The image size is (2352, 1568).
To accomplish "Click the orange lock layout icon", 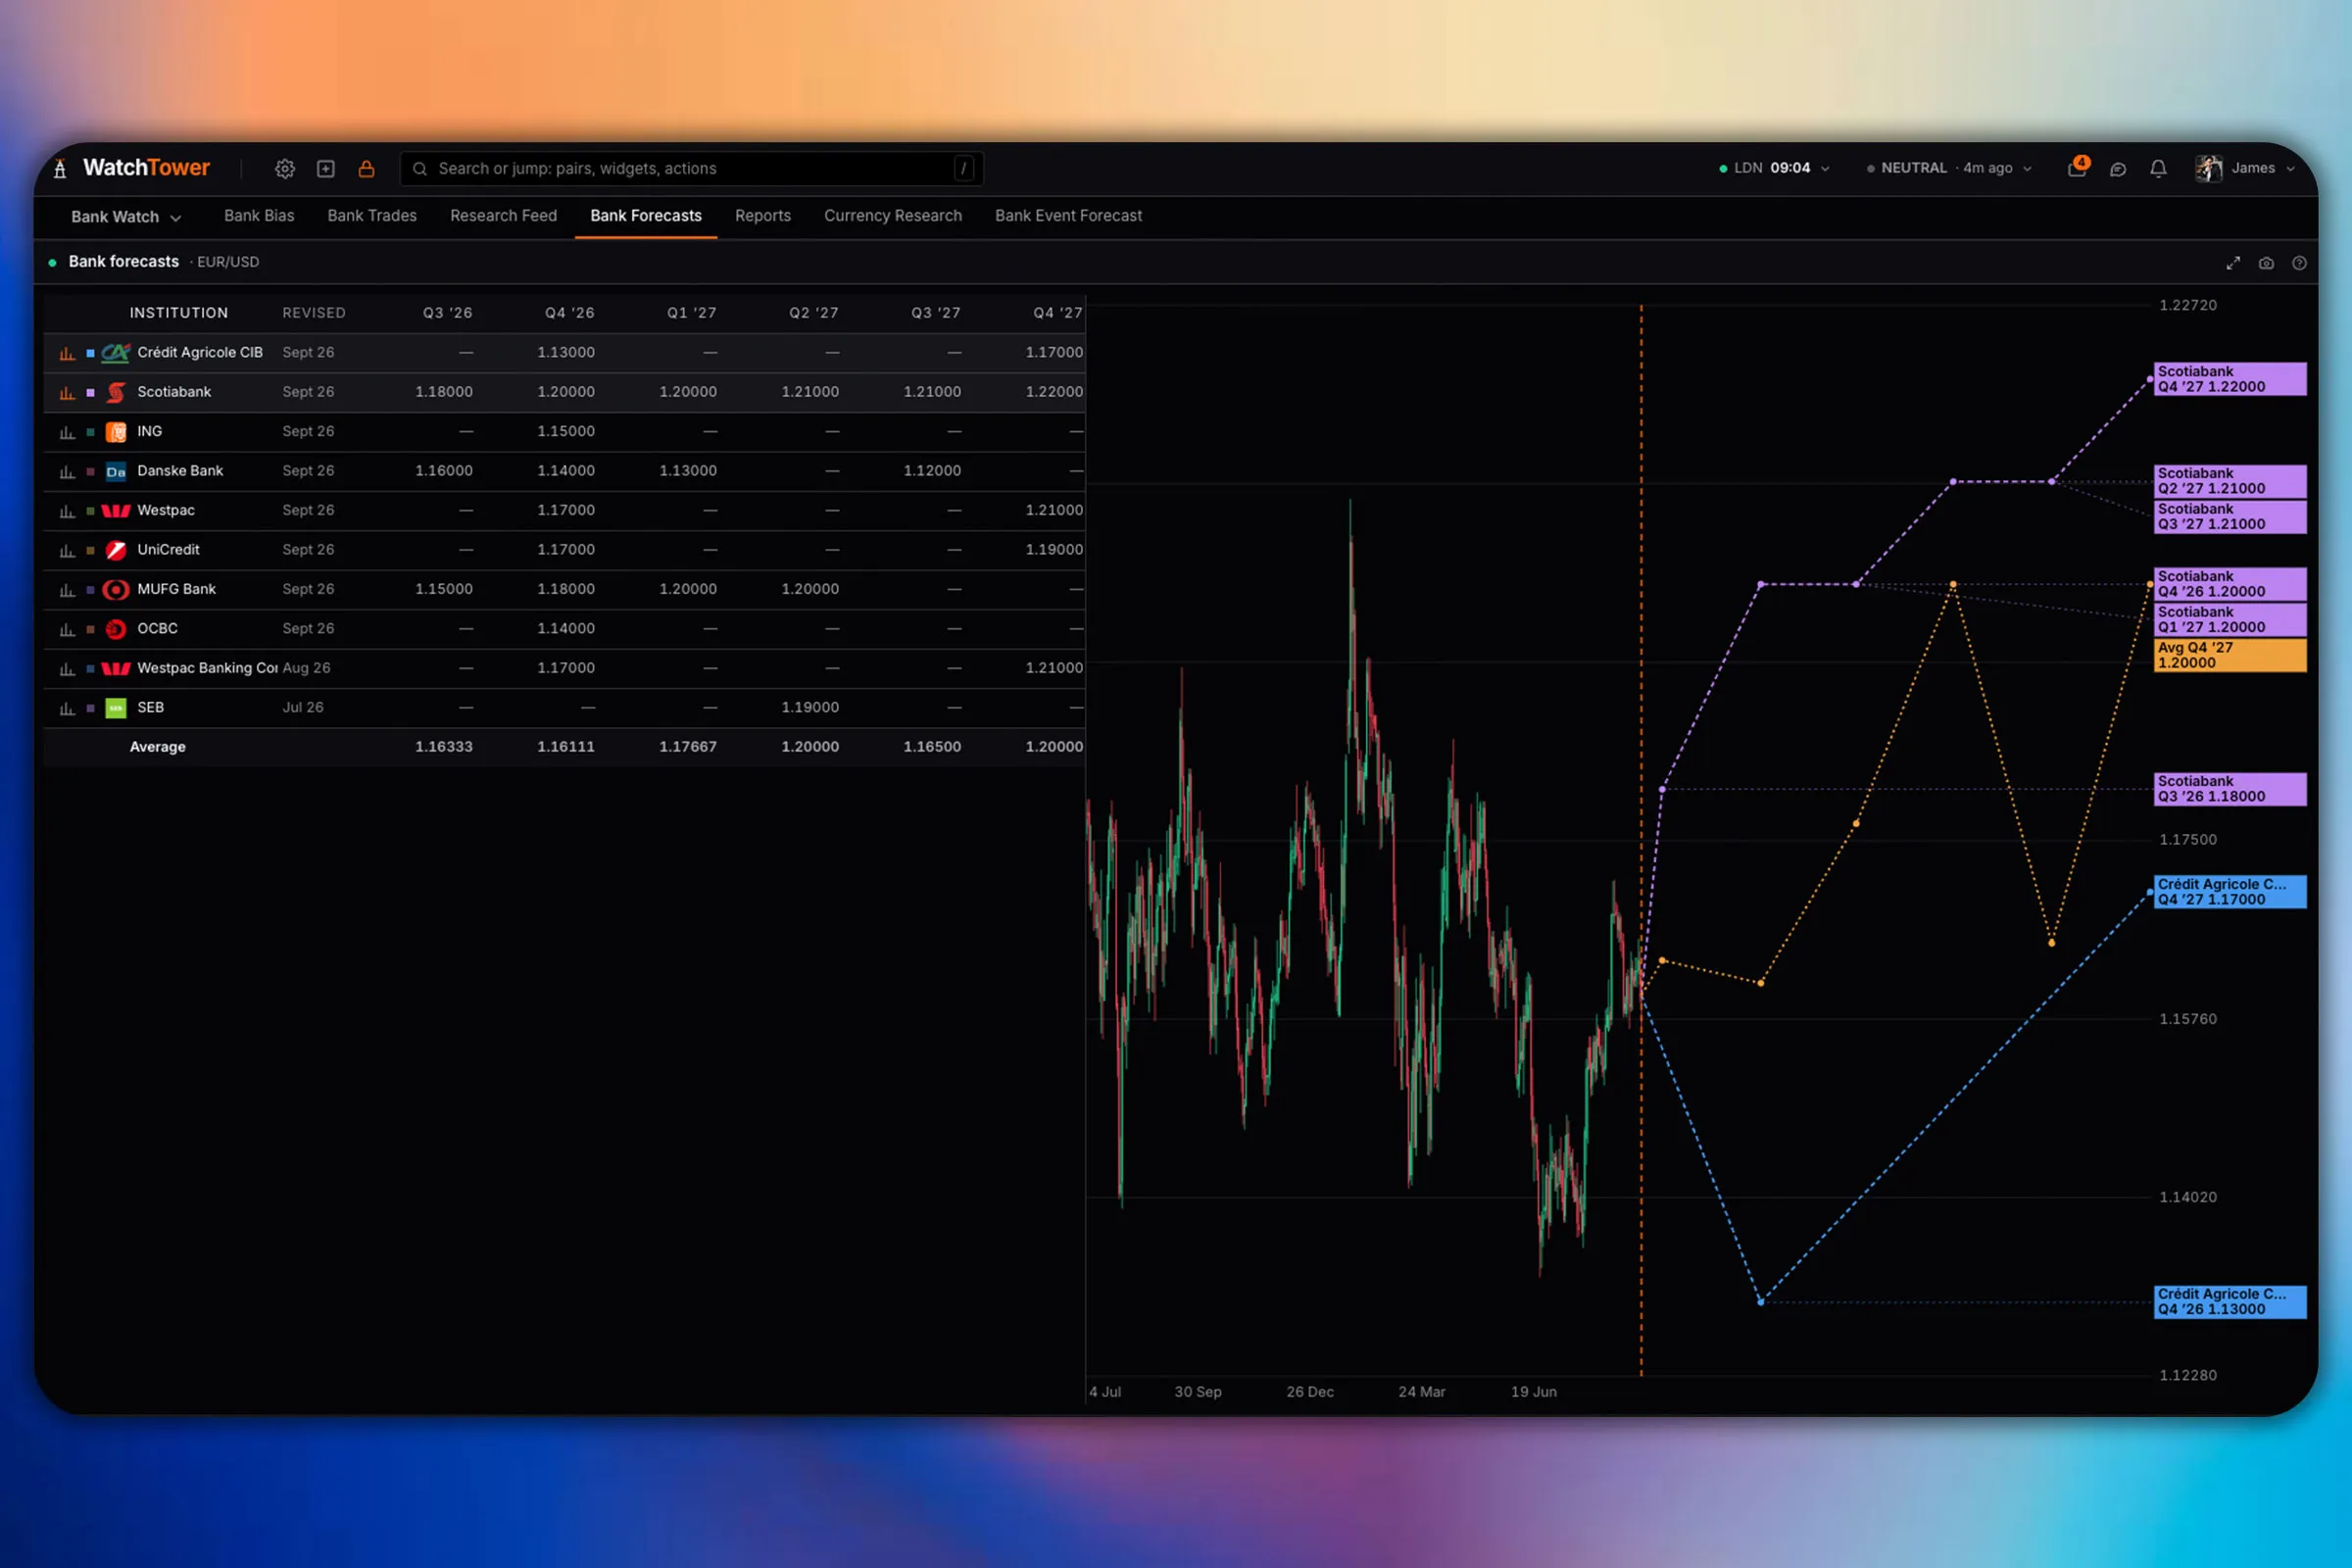I will click(x=367, y=169).
